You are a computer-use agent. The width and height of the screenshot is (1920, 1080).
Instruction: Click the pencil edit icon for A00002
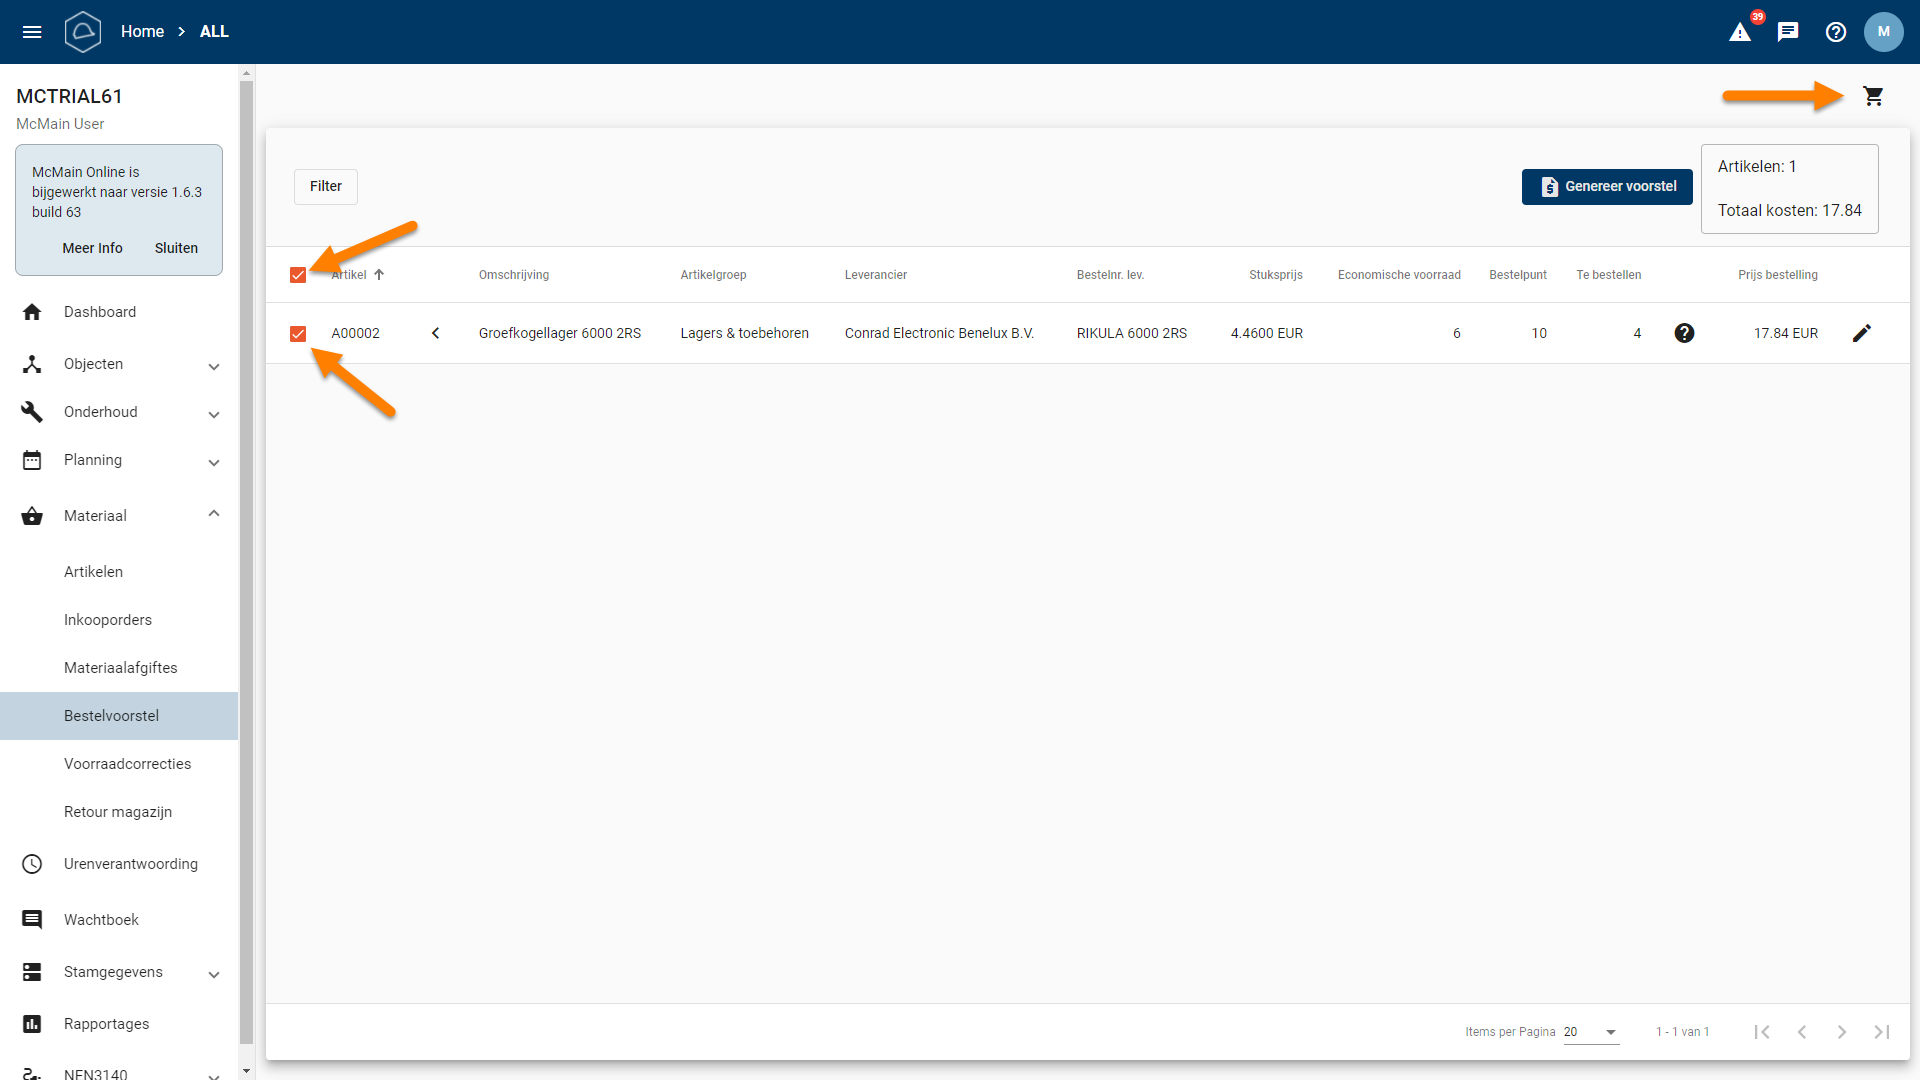click(x=1861, y=333)
